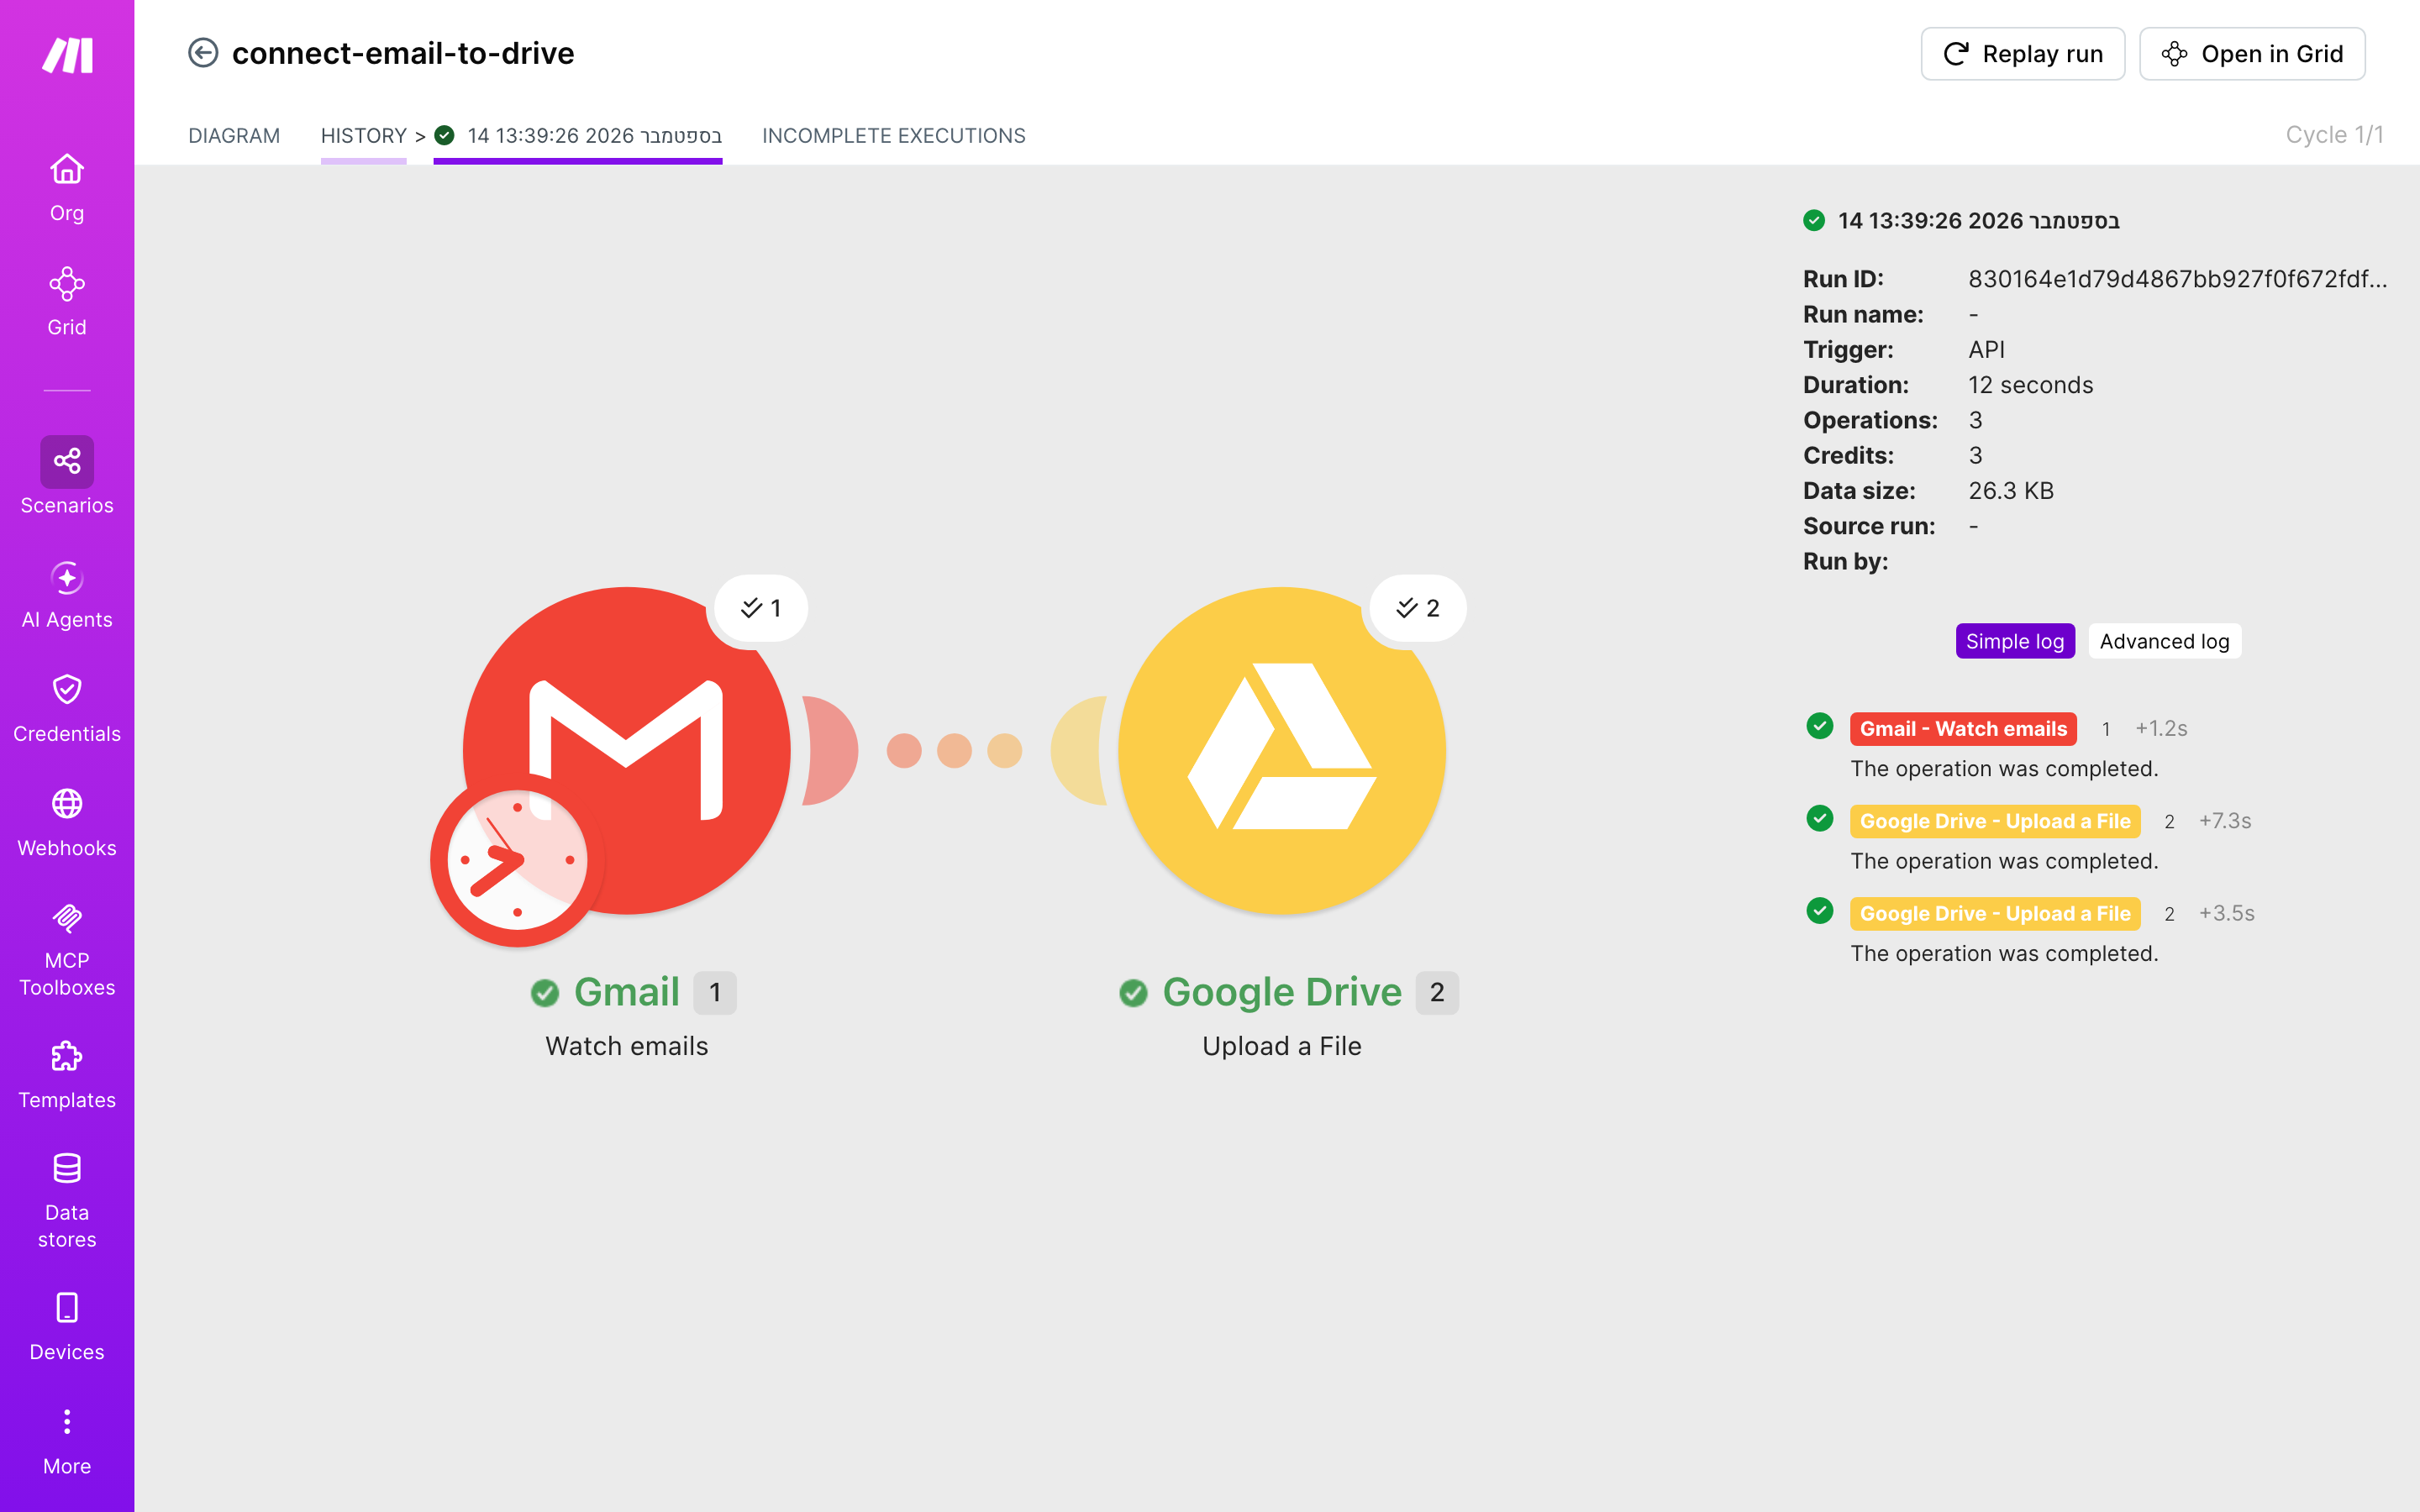Click the clock schedule icon on the Gmail module
2420x1512 pixels.
517,860
